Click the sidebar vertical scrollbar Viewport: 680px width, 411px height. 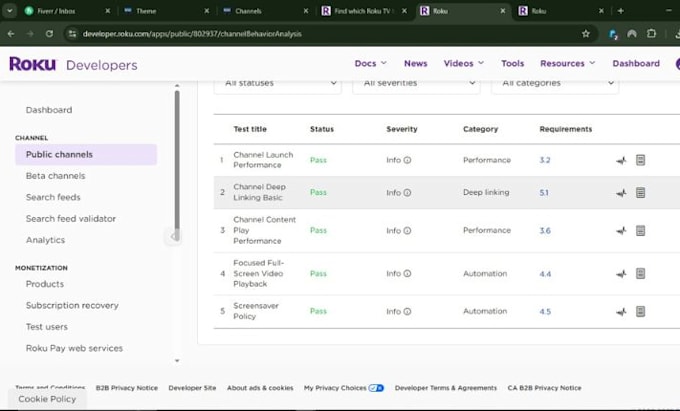(177, 158)
